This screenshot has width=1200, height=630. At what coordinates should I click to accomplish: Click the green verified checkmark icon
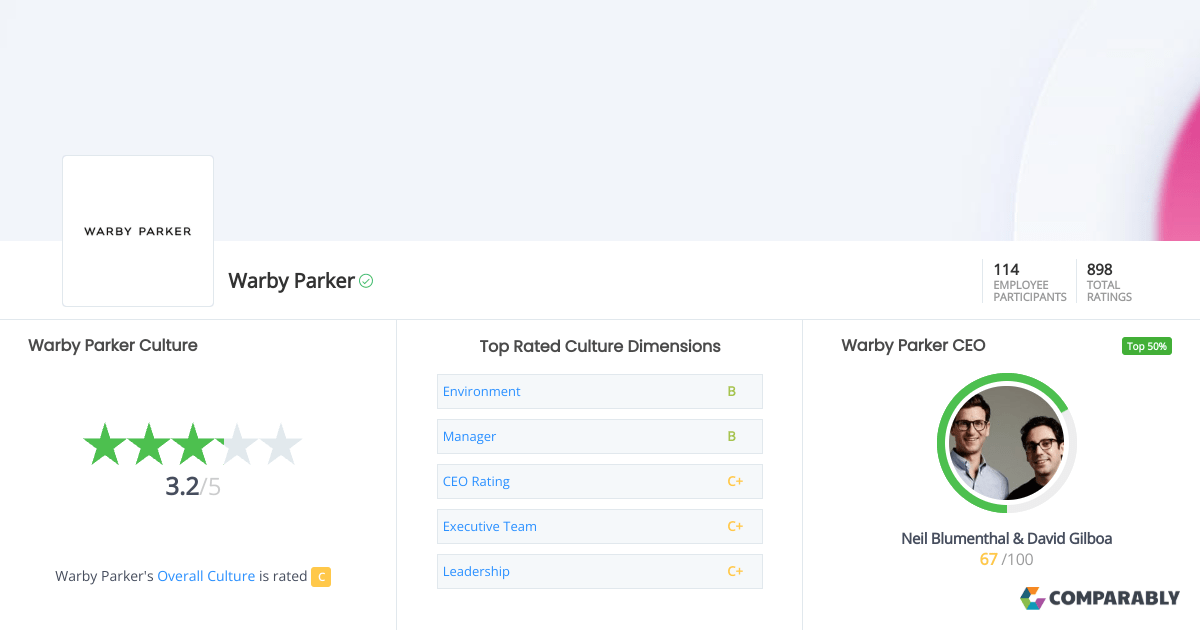366,281
